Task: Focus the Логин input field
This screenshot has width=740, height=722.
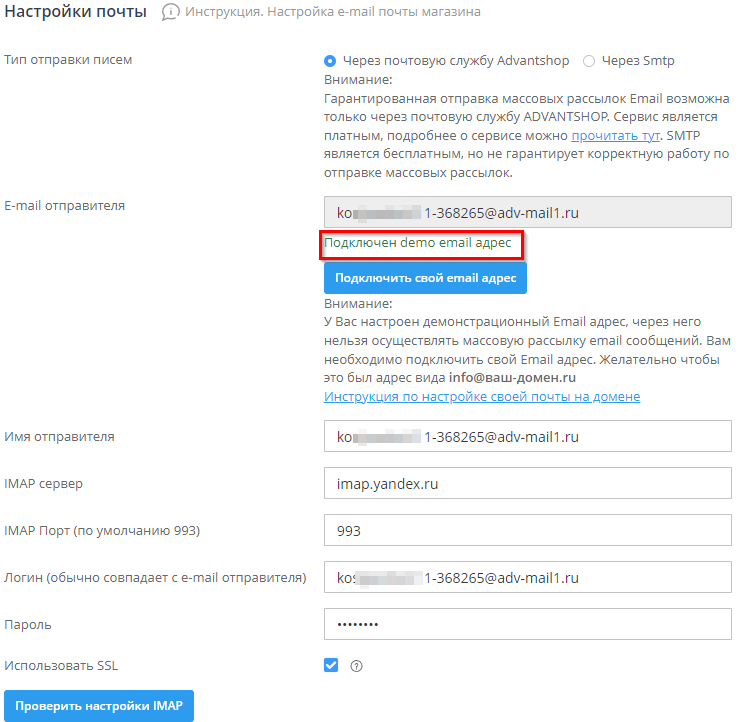Action: click(528, 578)
